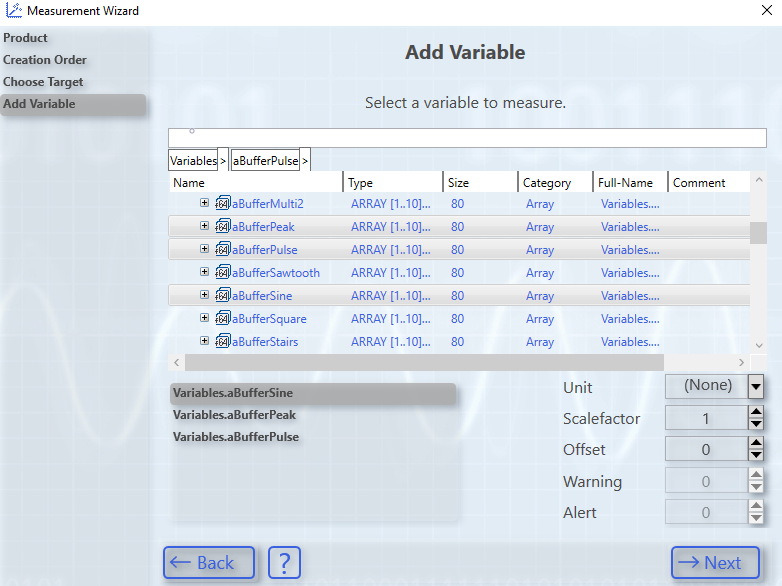Viewport: 782px width, 586px height.
Task: Sort by the Comment column header
Action: (709, 183)
